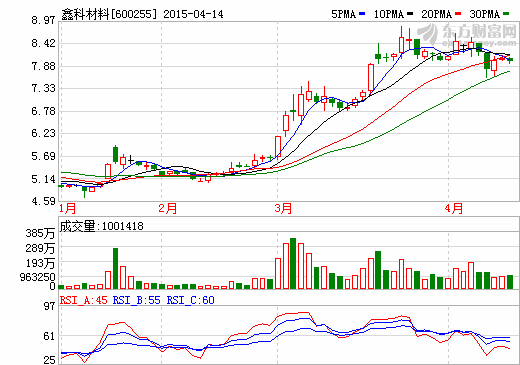The image size is (520, 365).
Task: Click the 289万 volume axis label
Action: [x=40, y=248]
